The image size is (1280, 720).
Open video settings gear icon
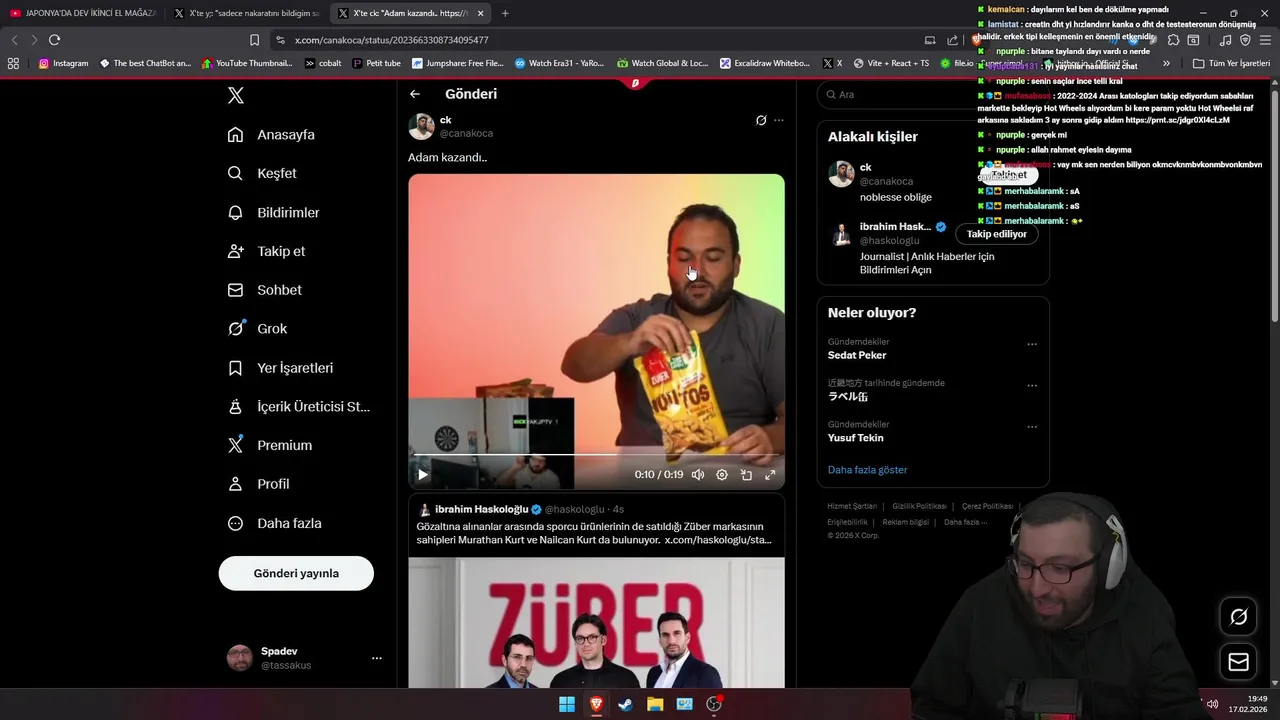click(x=722, y=475)
